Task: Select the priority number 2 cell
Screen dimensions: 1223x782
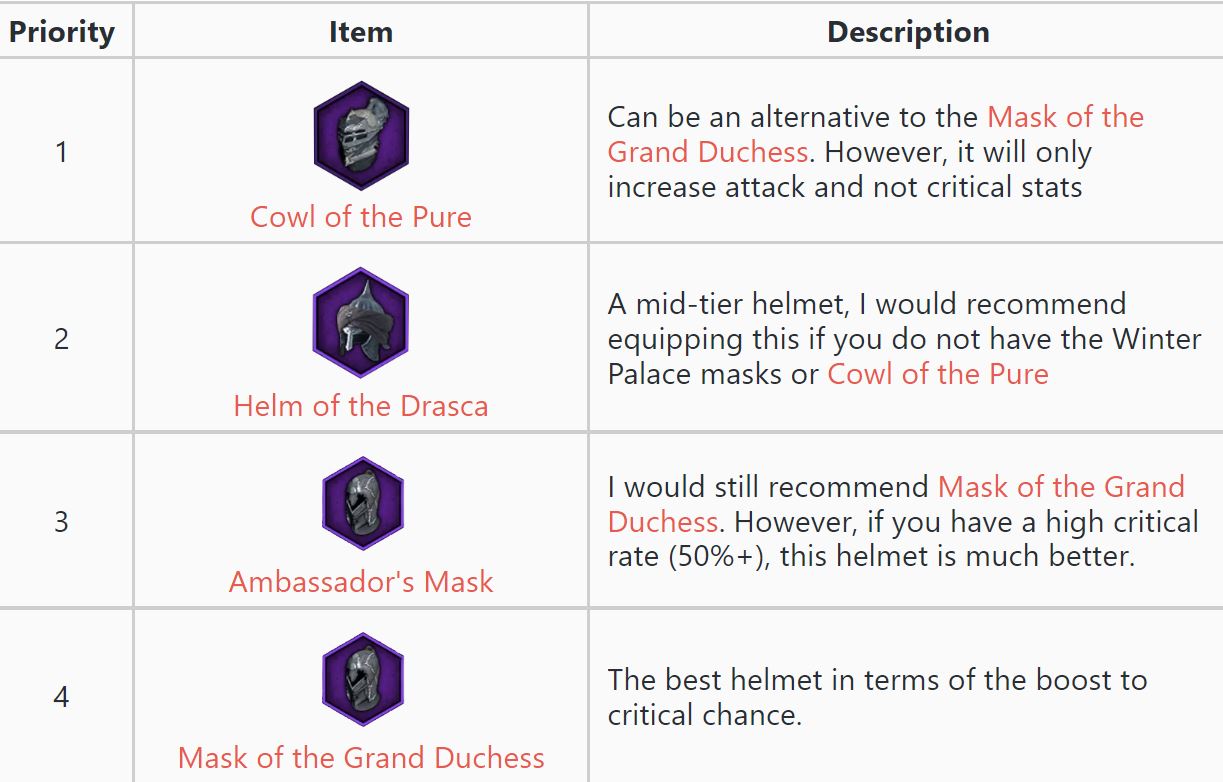Action: pyautogui.click(x=62, y=339)
